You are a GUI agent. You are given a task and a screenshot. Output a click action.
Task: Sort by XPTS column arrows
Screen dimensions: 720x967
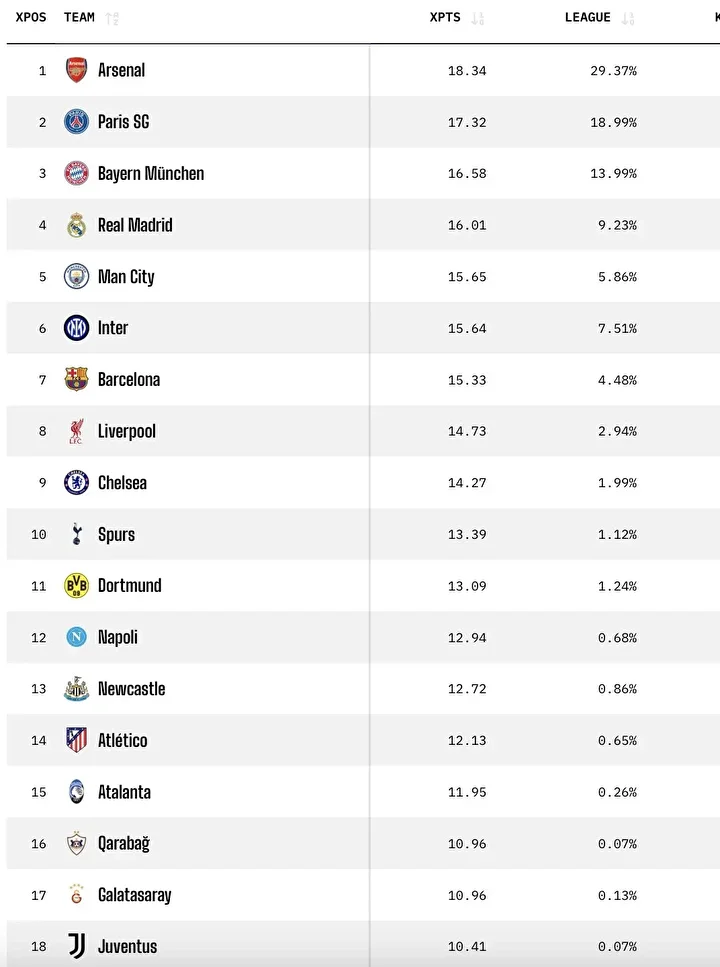point(478,18)
